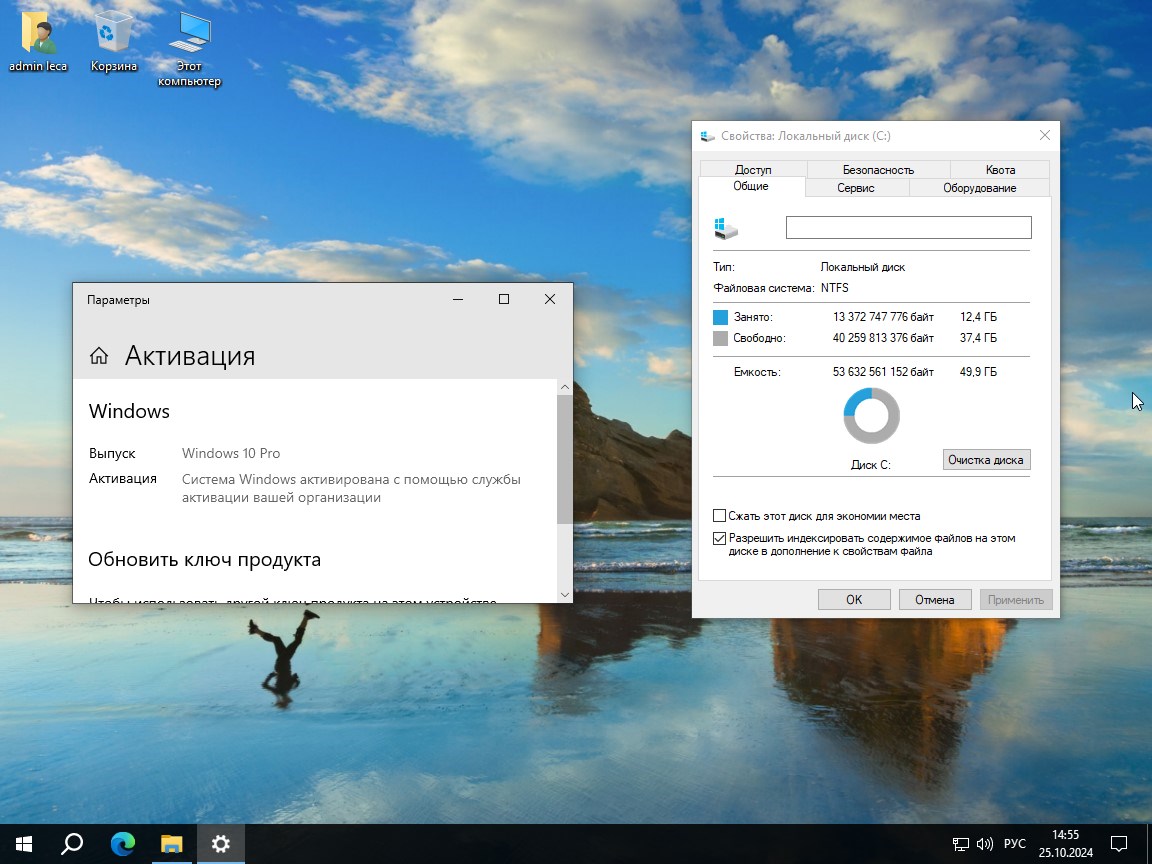Open the Windows Start menu
This screenshot has height=864, width=1152.
pyautogui.click(x=24, y=844)
